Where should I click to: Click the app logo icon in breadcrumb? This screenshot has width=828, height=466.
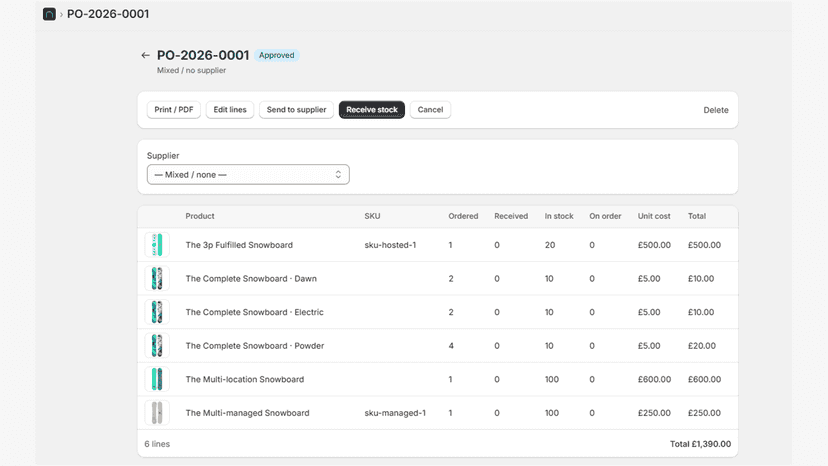49,14
